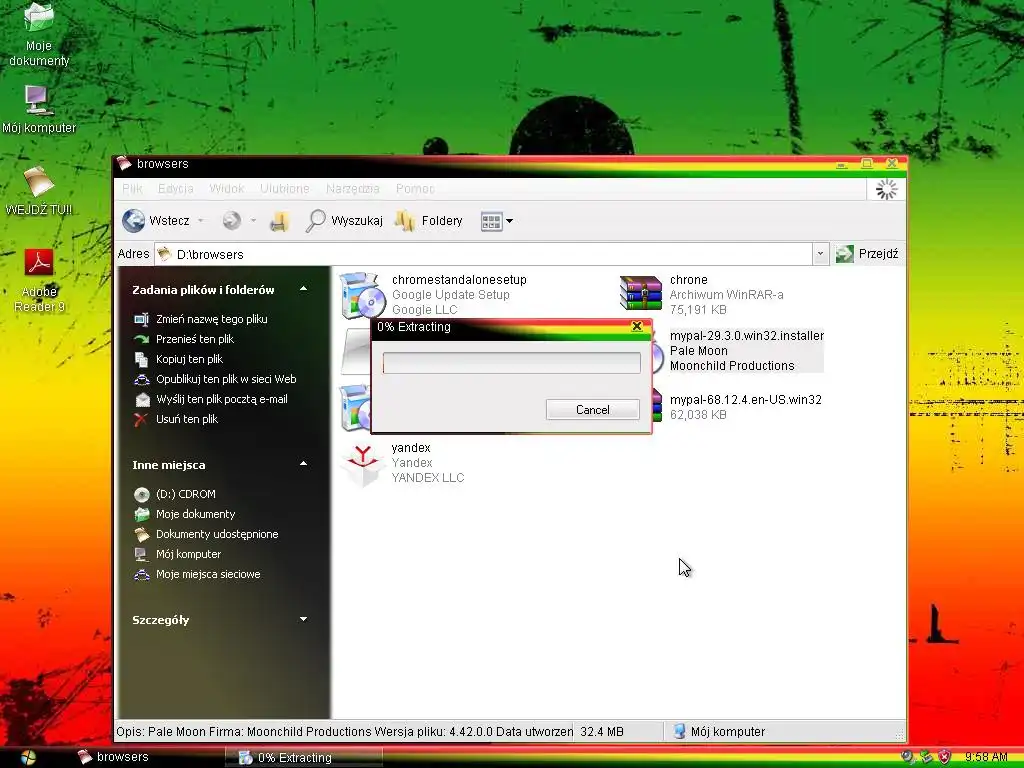Click the CDROM disc icon in side panel
The image size is (1024, 768).
point(142,494)
